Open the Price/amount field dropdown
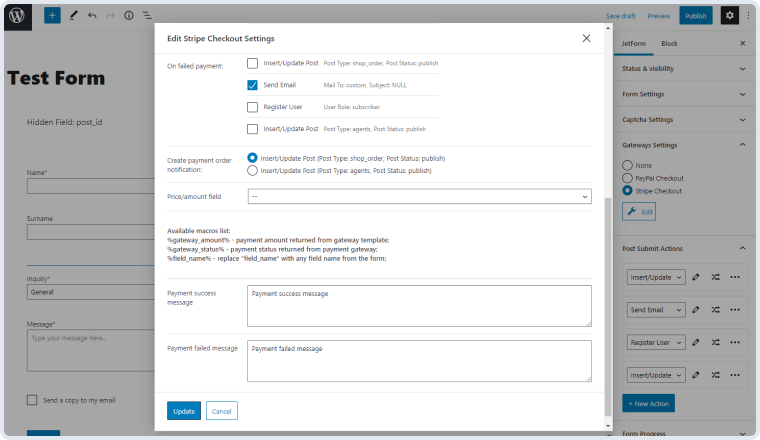Viewport: 760px width, 440px height. 419,196
